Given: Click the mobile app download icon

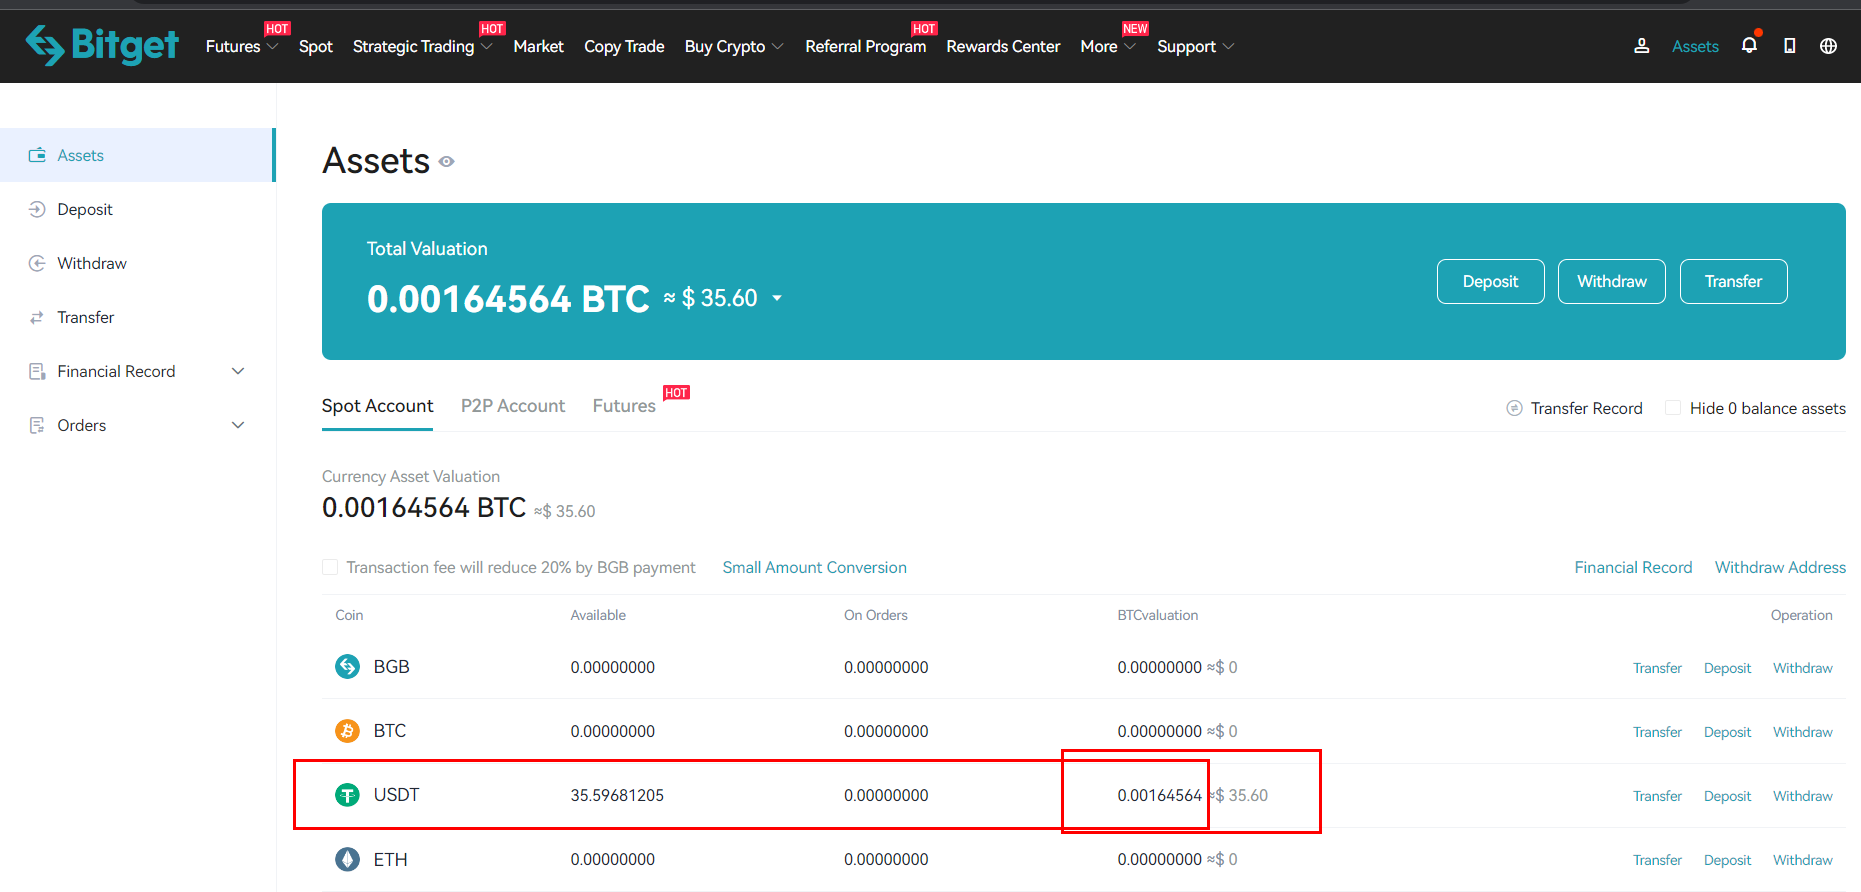Looking at the screenshot, I should pos(1789,46).
